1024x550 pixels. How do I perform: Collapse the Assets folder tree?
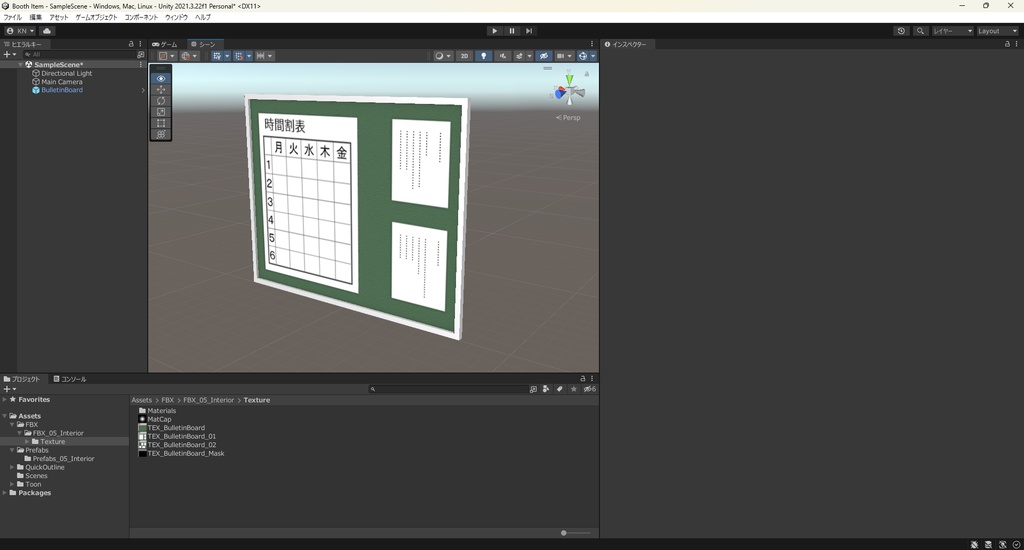click(x=5, y=416)
